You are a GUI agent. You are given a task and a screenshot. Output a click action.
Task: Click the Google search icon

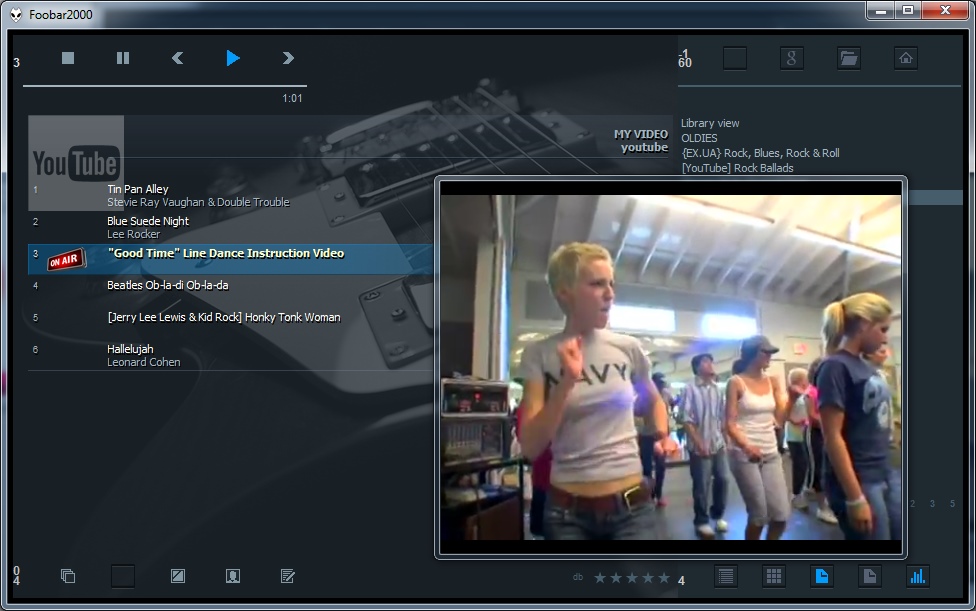(x=791, y=58)
